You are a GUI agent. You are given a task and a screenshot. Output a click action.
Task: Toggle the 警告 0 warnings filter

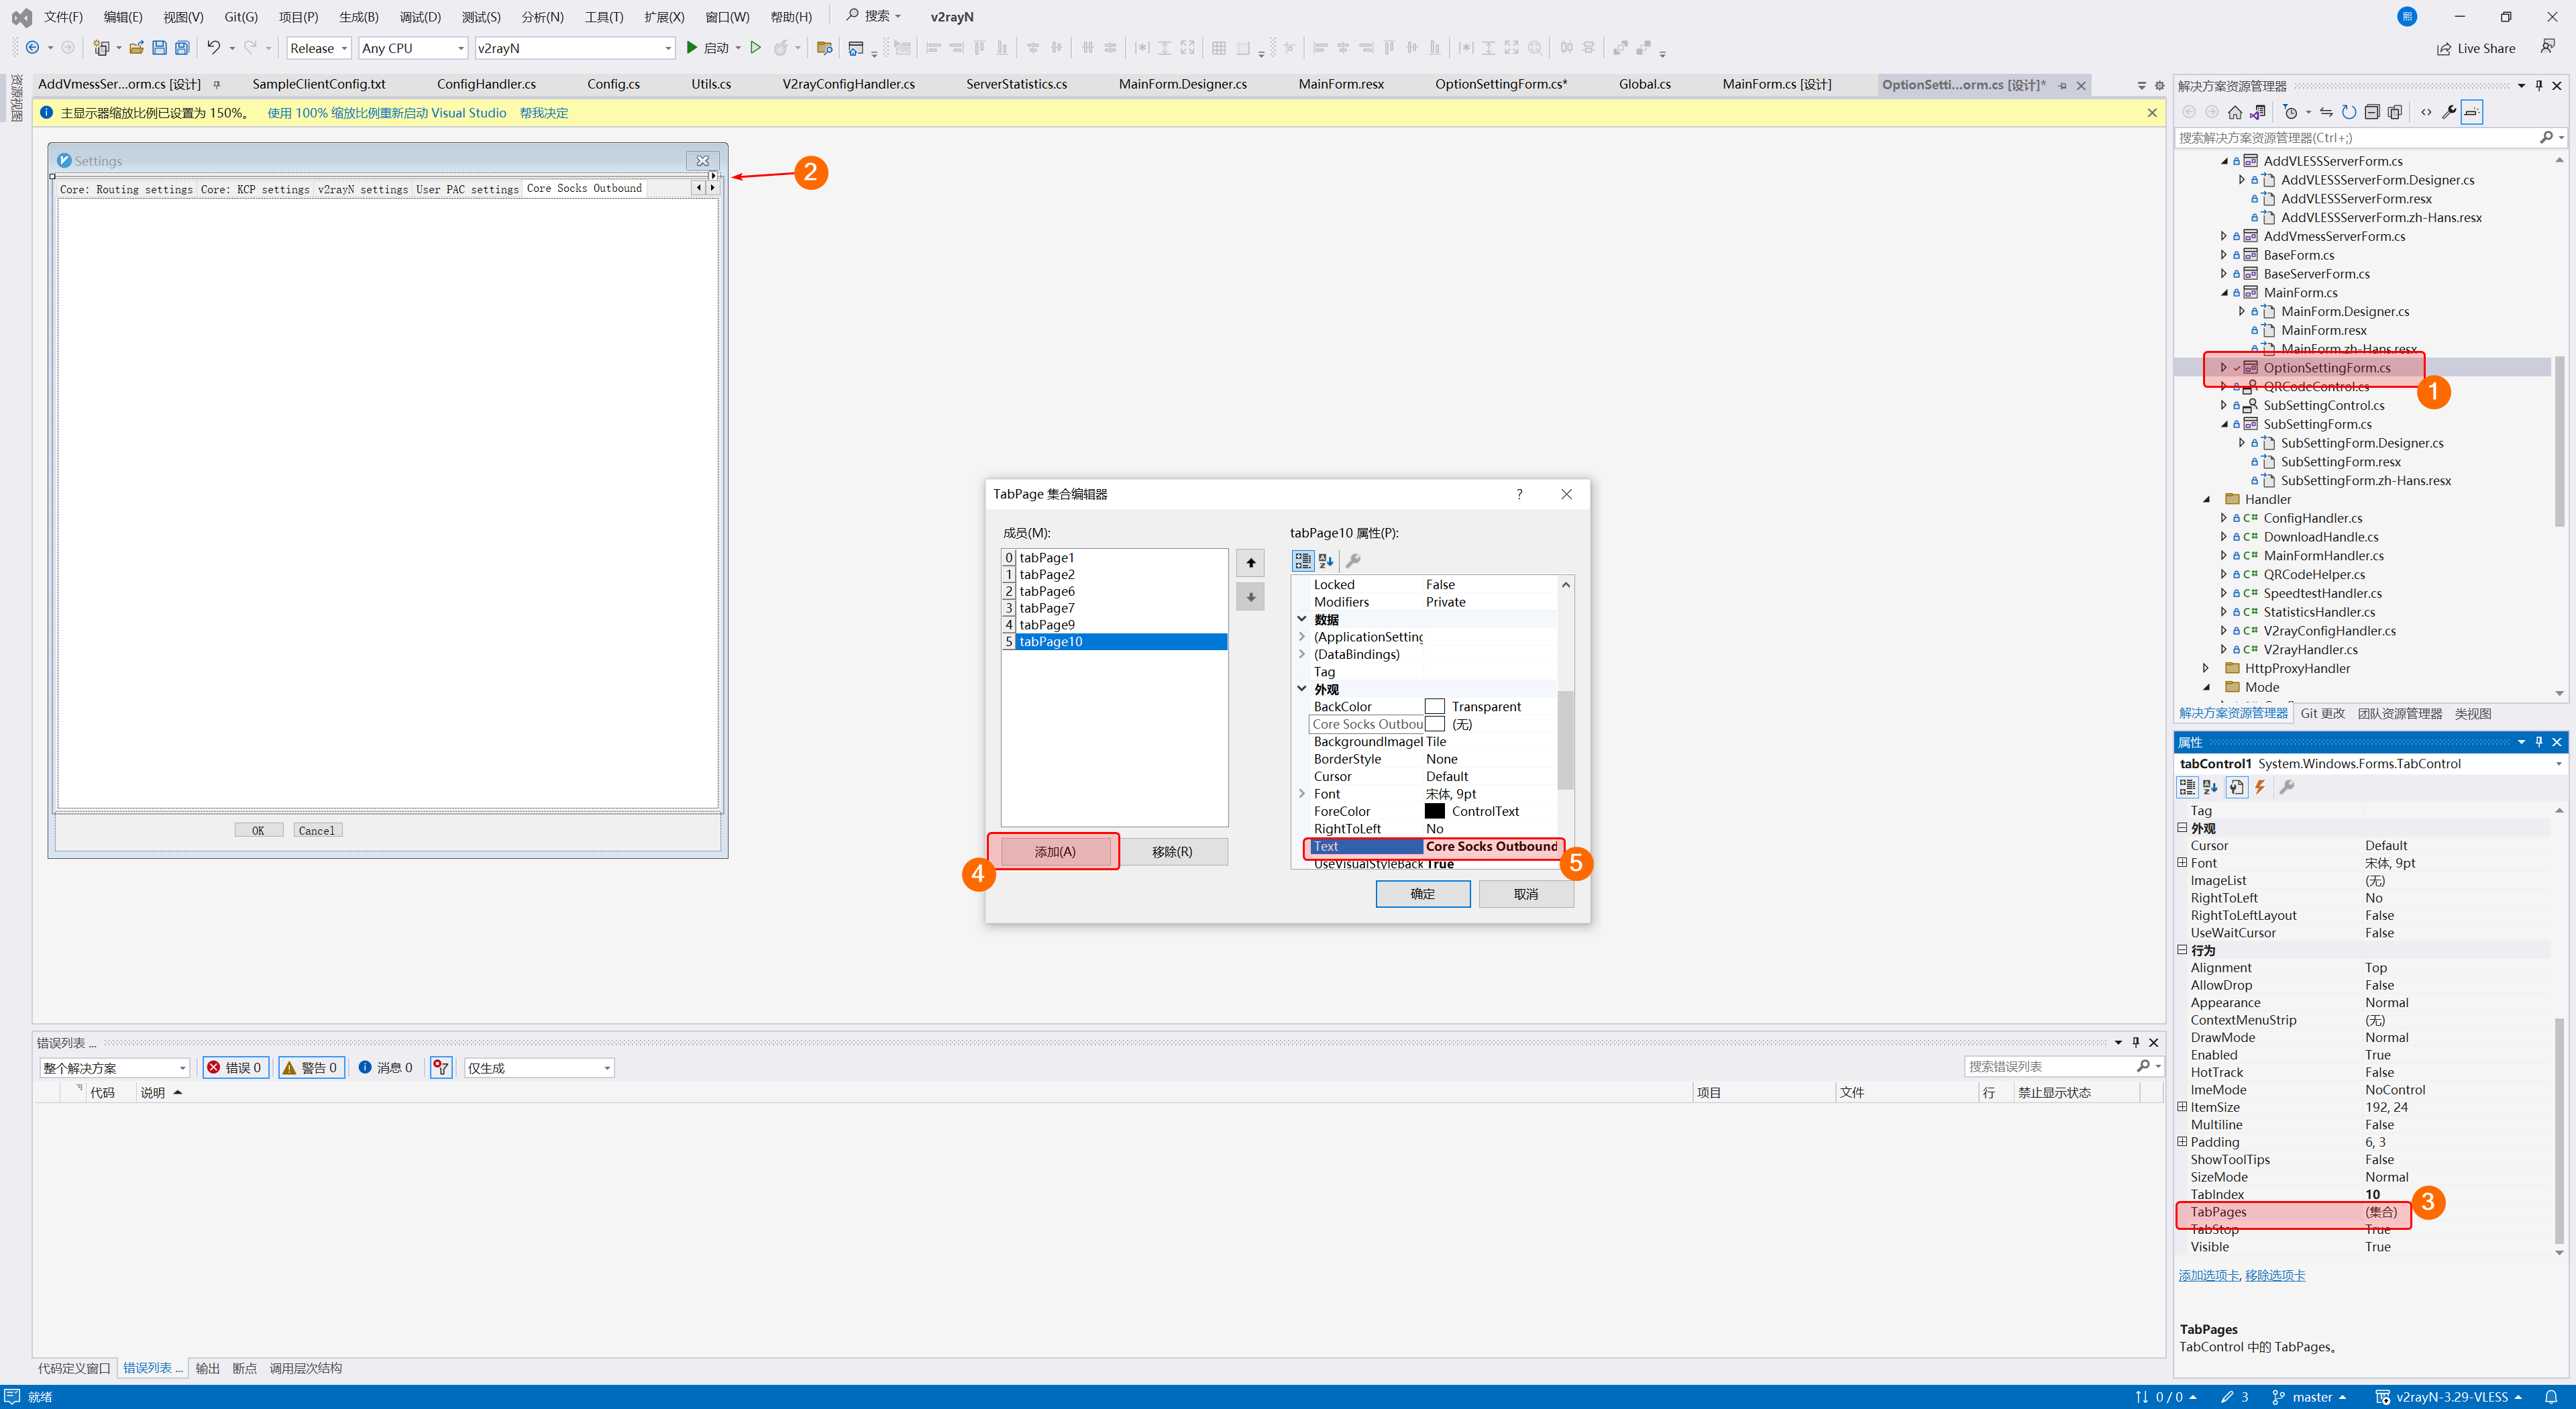point(311,1068)
